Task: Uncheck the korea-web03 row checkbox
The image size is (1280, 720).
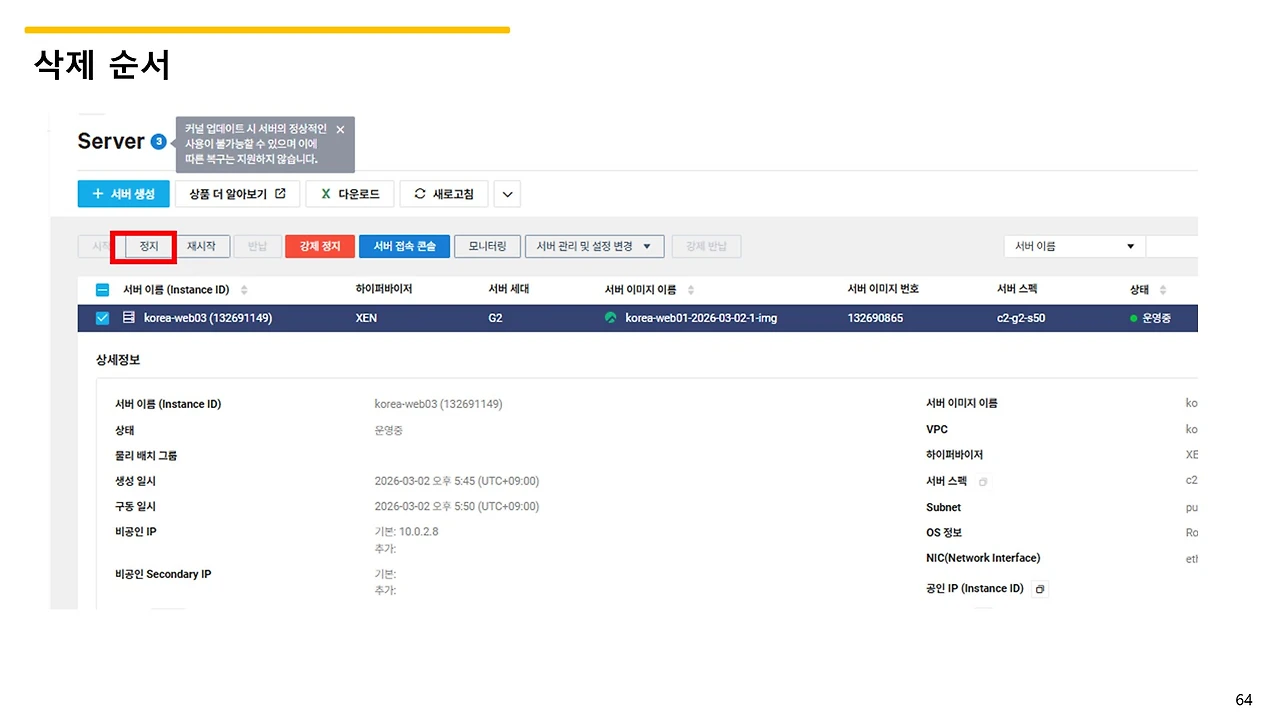Action: point(102,318)
